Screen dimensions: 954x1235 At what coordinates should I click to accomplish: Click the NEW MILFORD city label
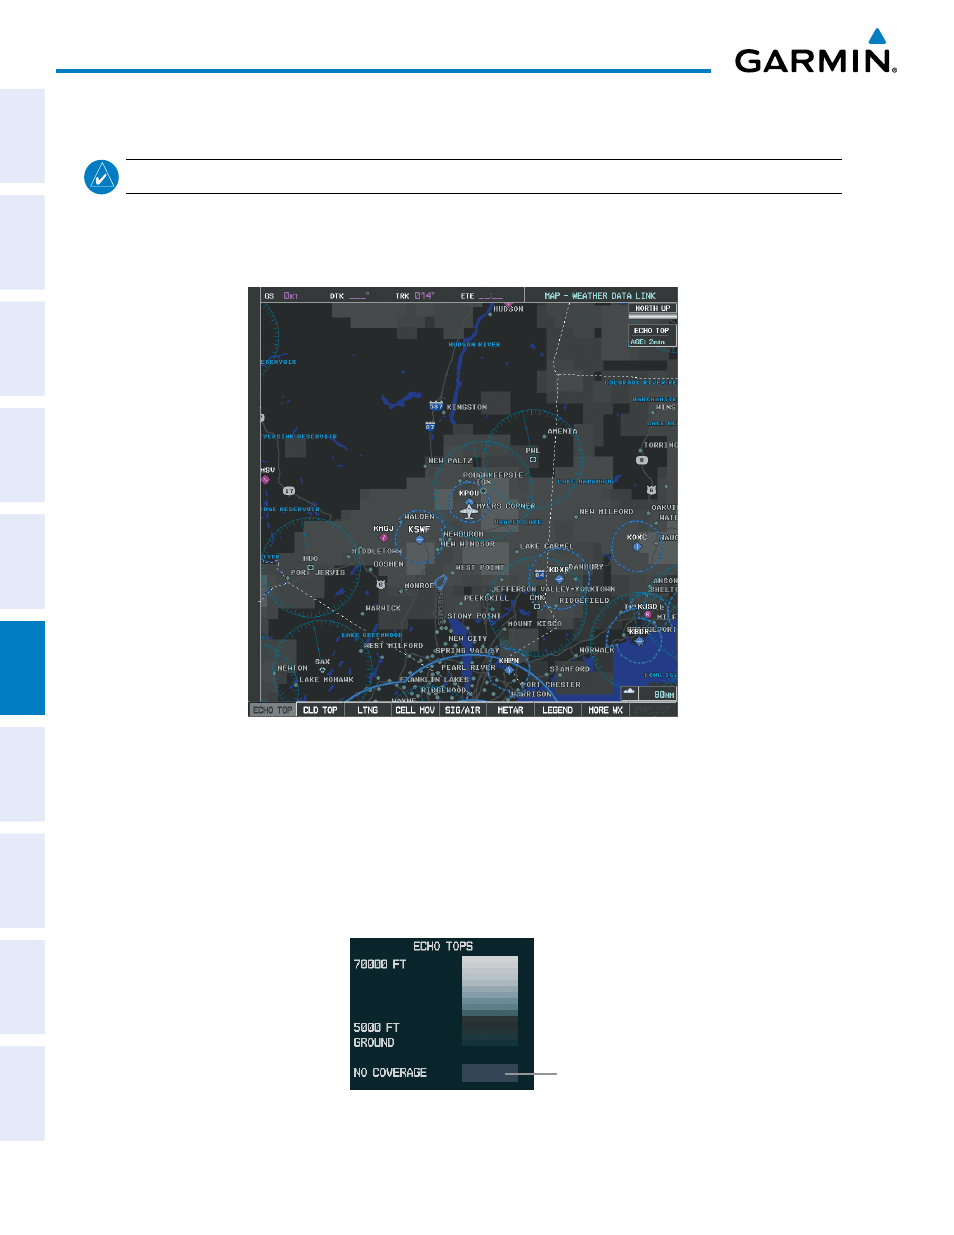point(606,511)
